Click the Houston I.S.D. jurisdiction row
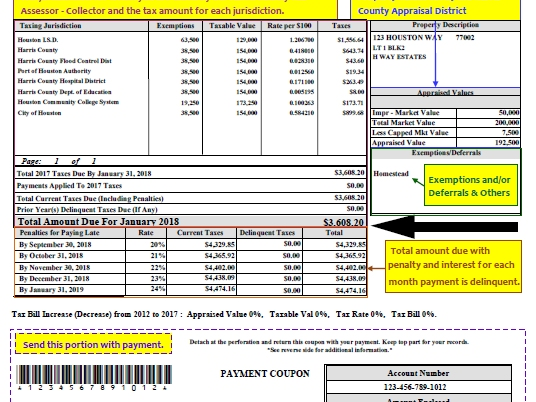The image size is (536, 402). pos(190,40)
